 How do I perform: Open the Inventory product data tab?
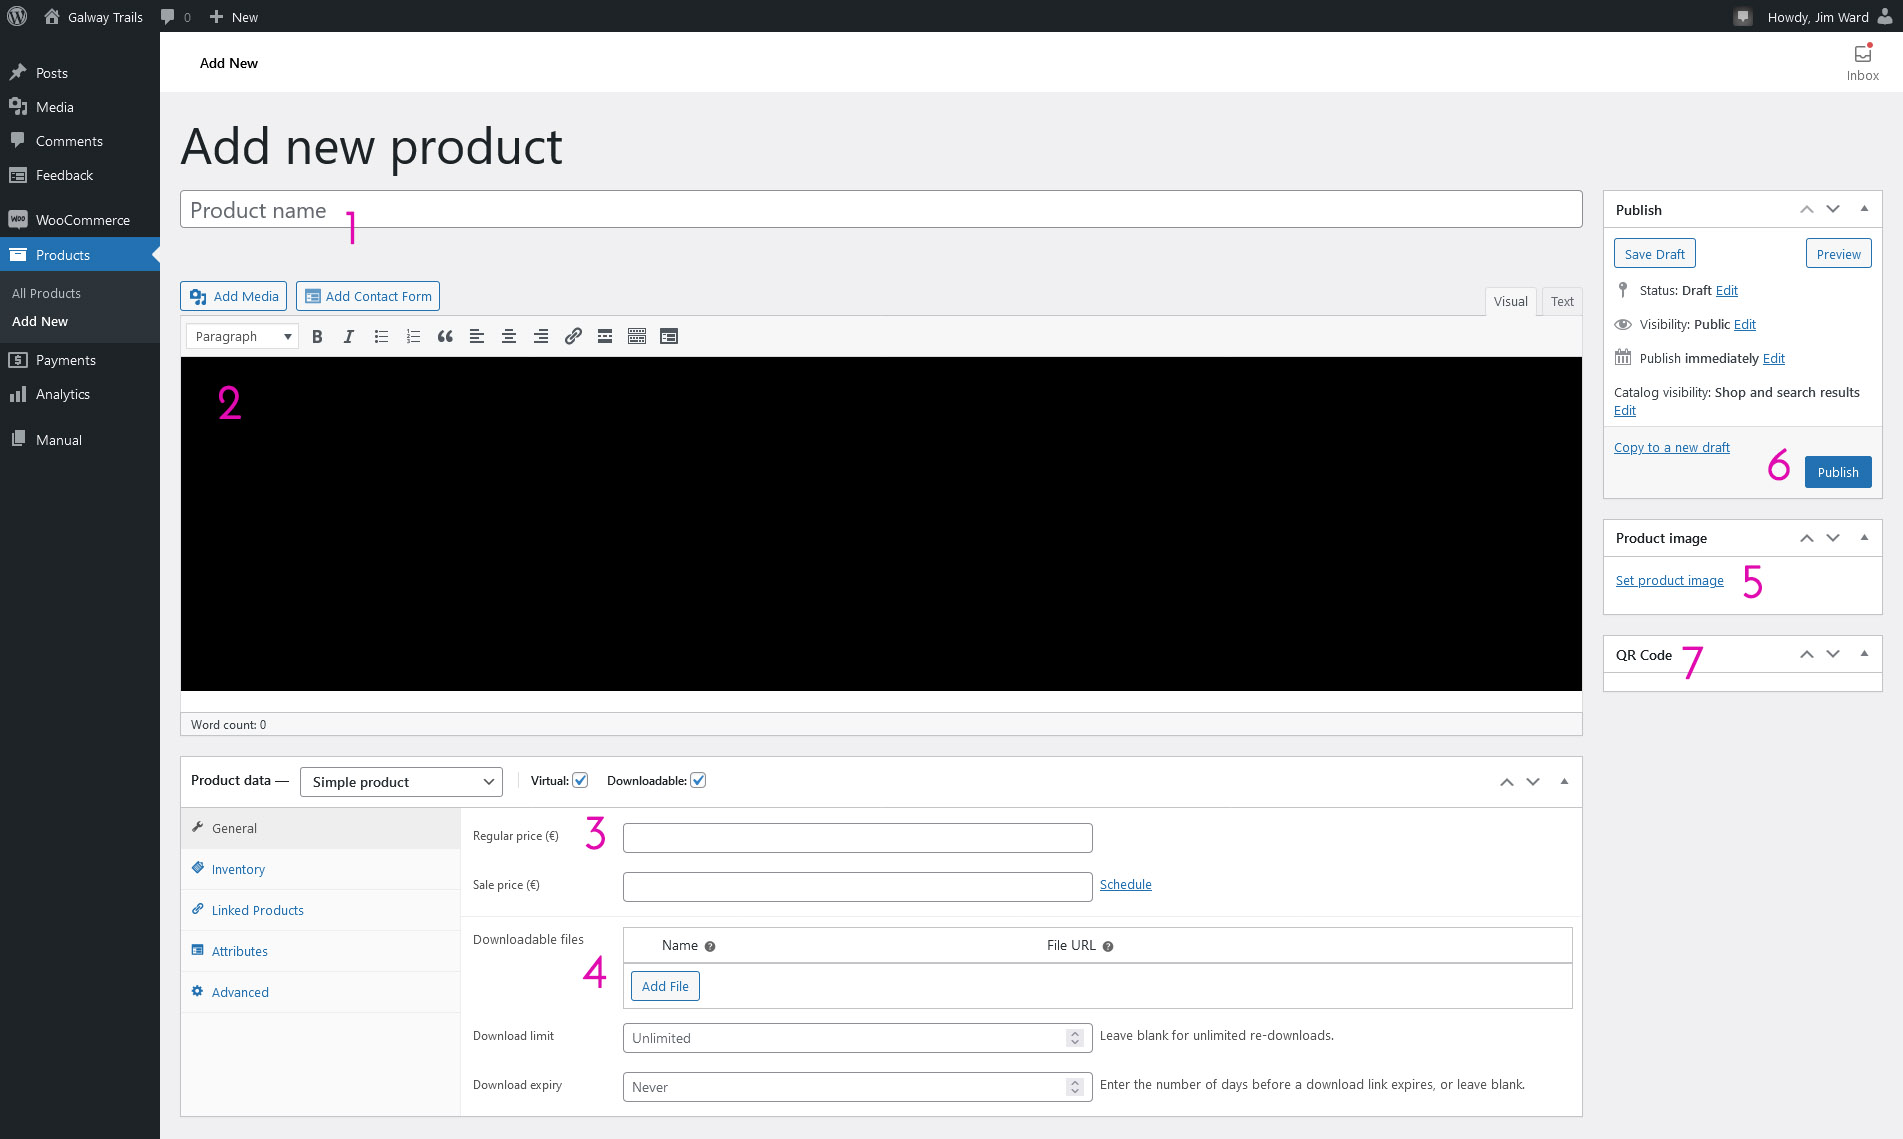pos(238,870)
